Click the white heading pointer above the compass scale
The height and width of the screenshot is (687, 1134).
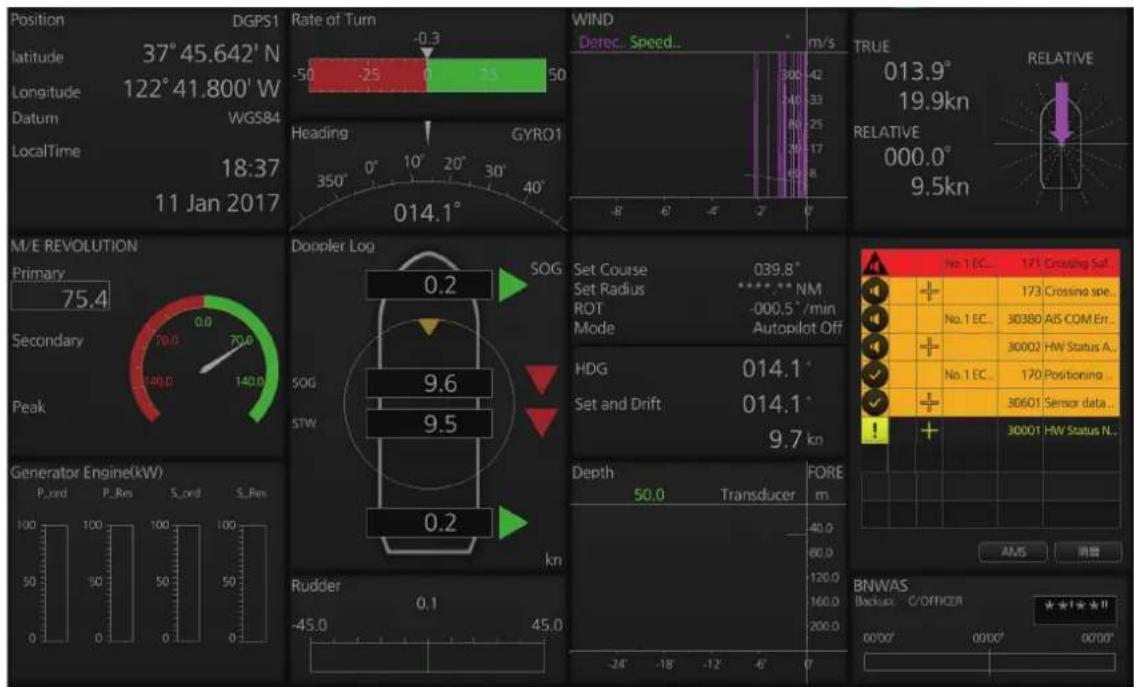(427, 132)
